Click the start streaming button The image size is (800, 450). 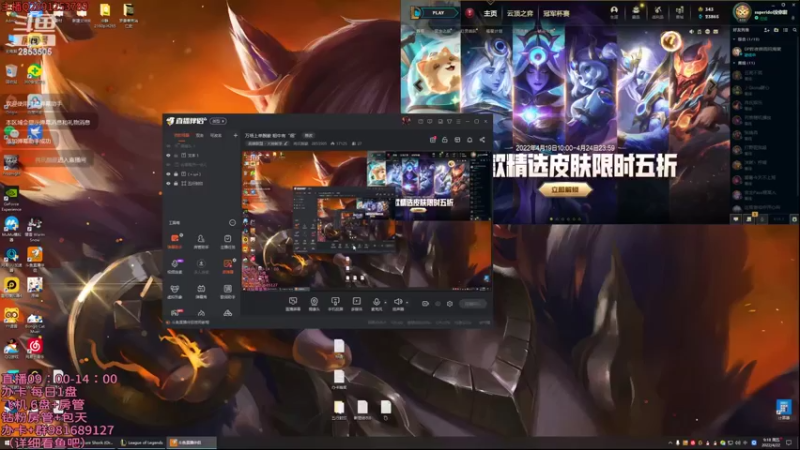(x=472, y=304)
